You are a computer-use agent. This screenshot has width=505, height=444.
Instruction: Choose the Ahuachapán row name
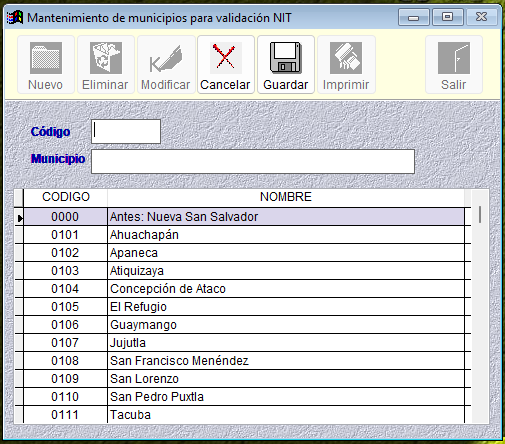click(286, 235)
